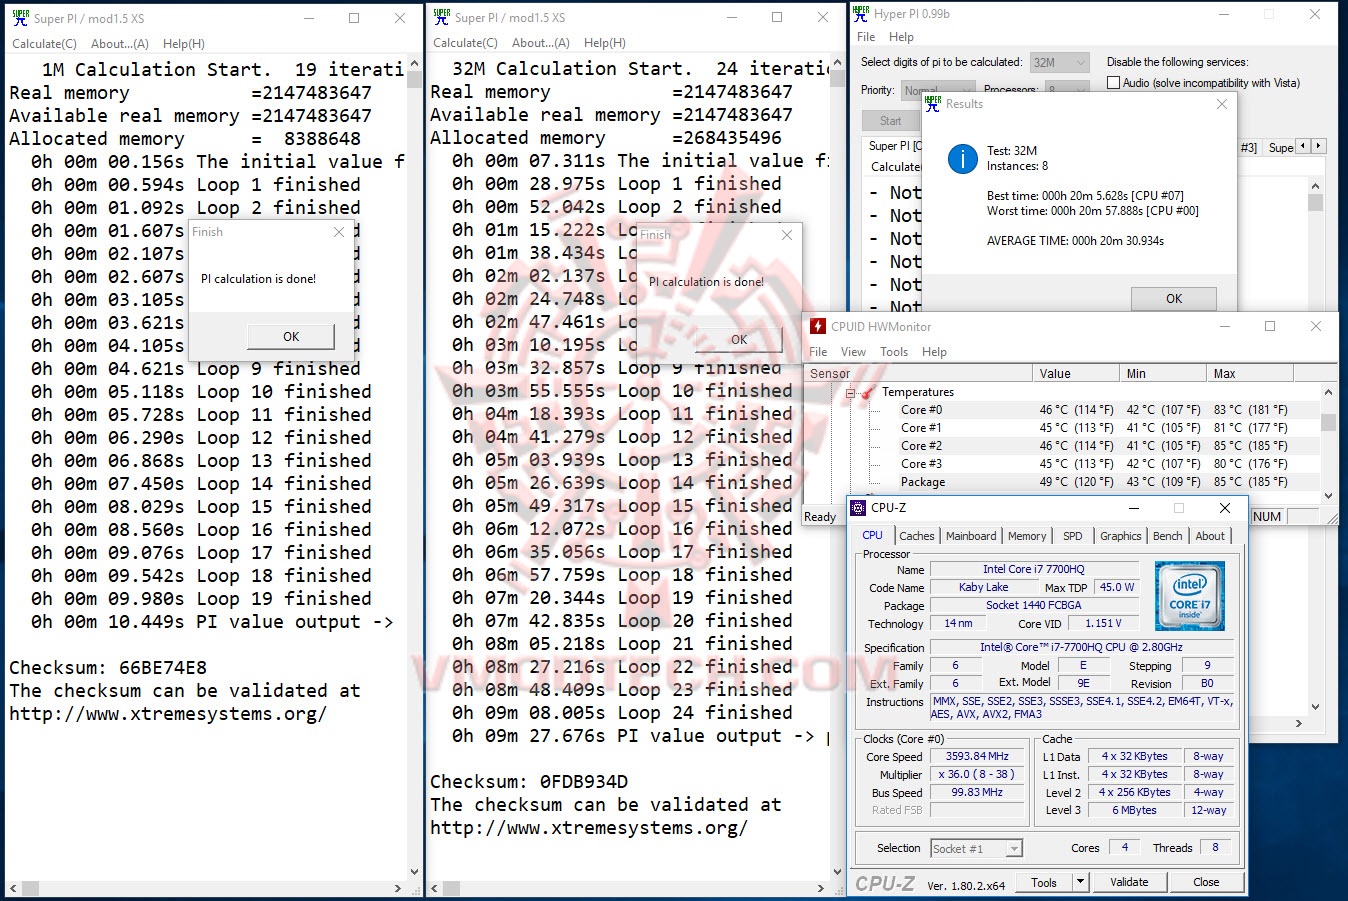Open the File menu in CPUID HWMonitor

pyautogui.click(x=818, y=352)
